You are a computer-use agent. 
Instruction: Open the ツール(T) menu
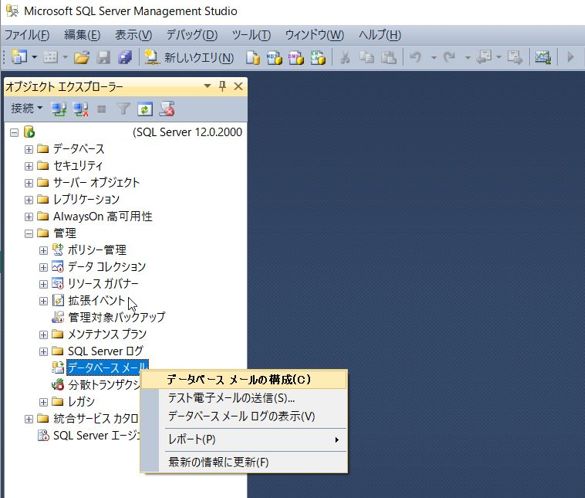[x=251, y=35]
